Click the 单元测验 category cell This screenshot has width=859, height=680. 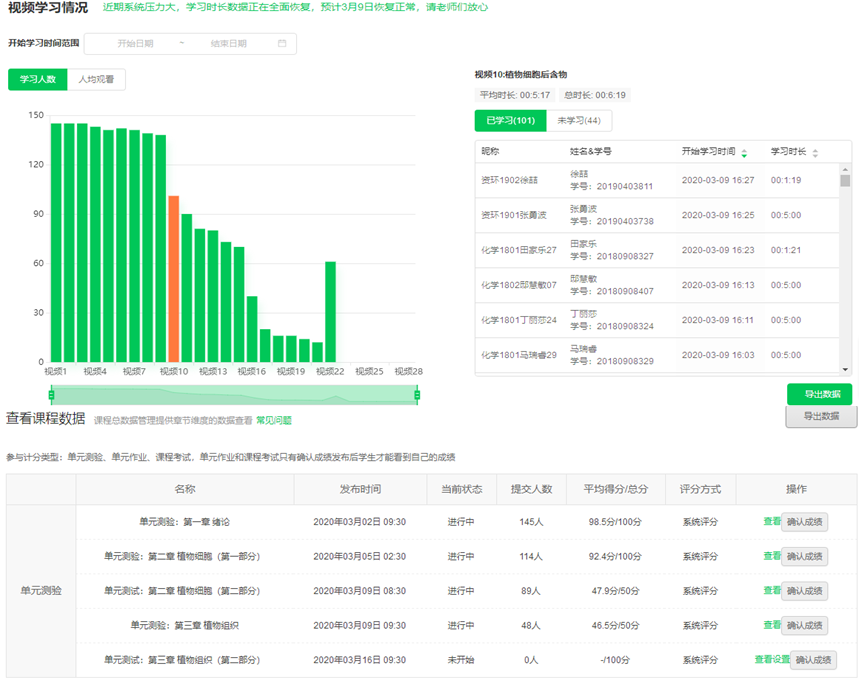[41, 591]
